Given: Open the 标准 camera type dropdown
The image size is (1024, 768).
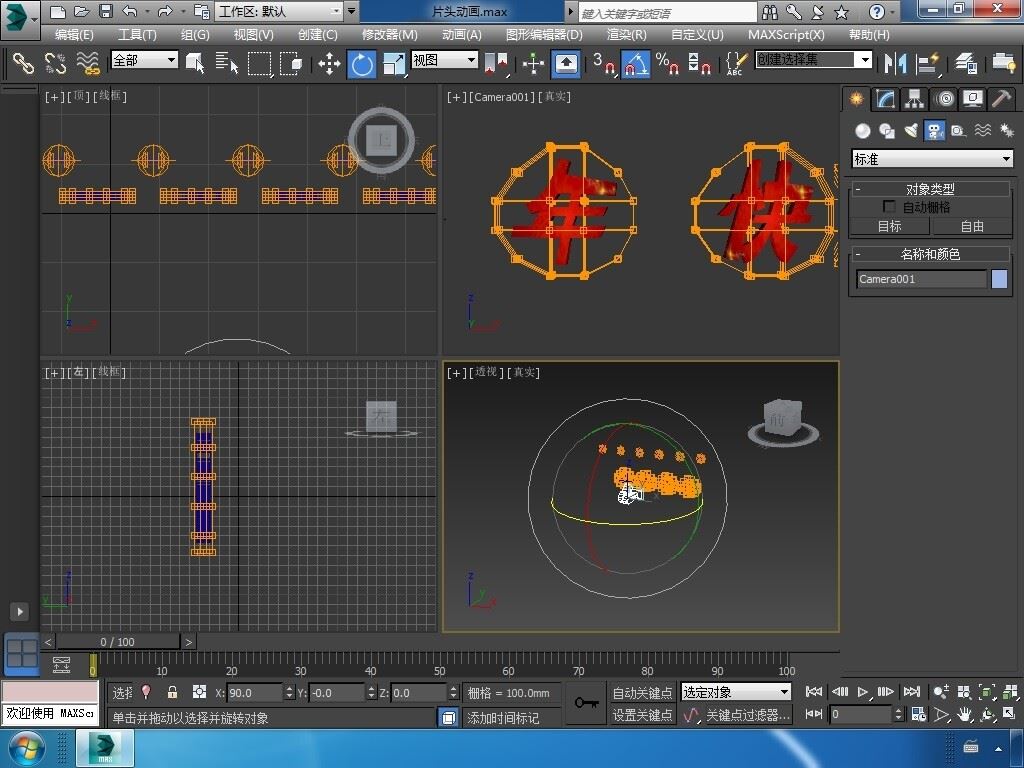Looking at the screenshot, I should coord(933,159).
